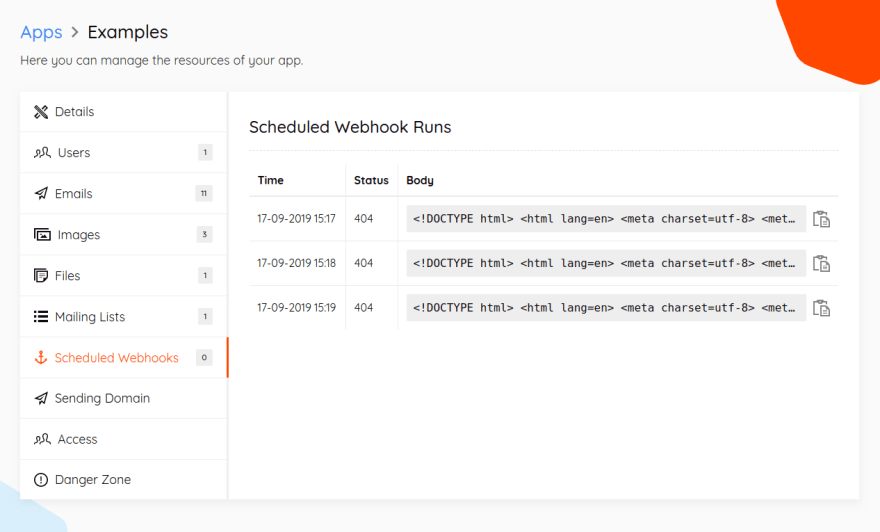The width and height of the screenshot is (880, 532).
Task: Click the Status column header
Action: (x=371, y=180)
